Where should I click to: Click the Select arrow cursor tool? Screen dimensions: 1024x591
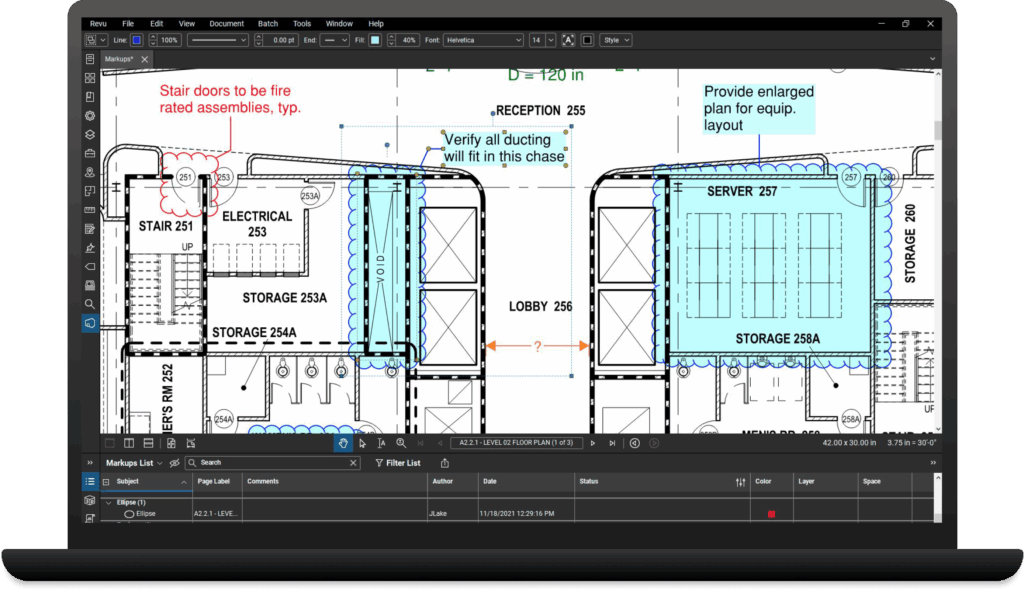[362, 443]
